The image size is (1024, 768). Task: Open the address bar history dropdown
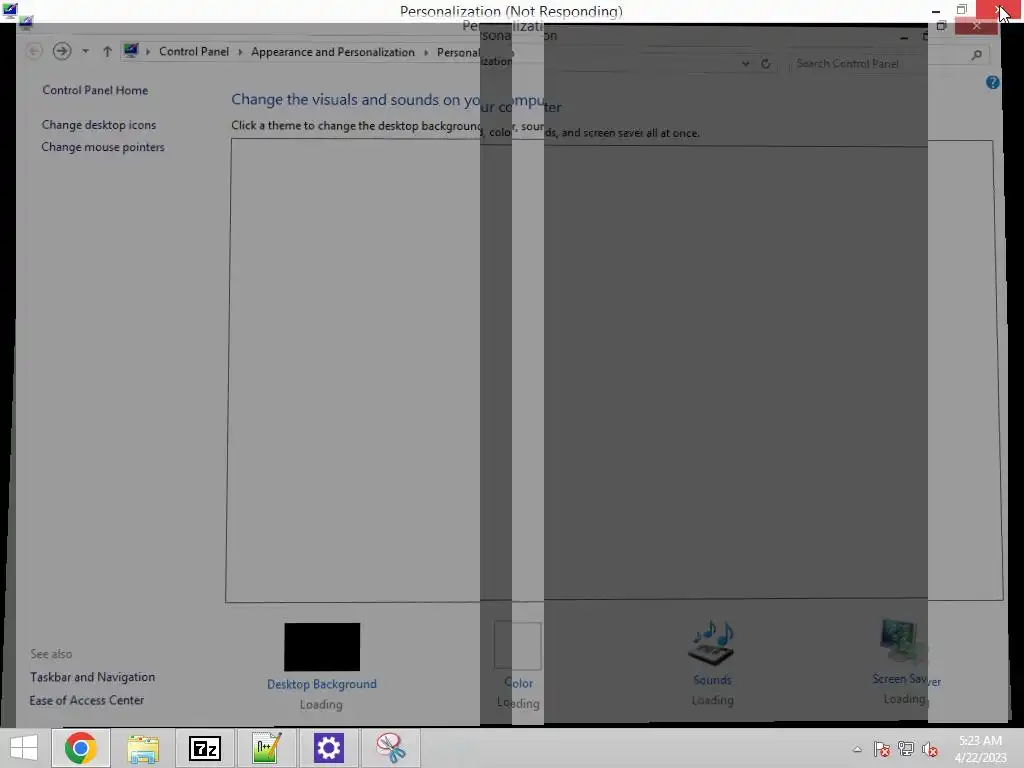point(745,64)
